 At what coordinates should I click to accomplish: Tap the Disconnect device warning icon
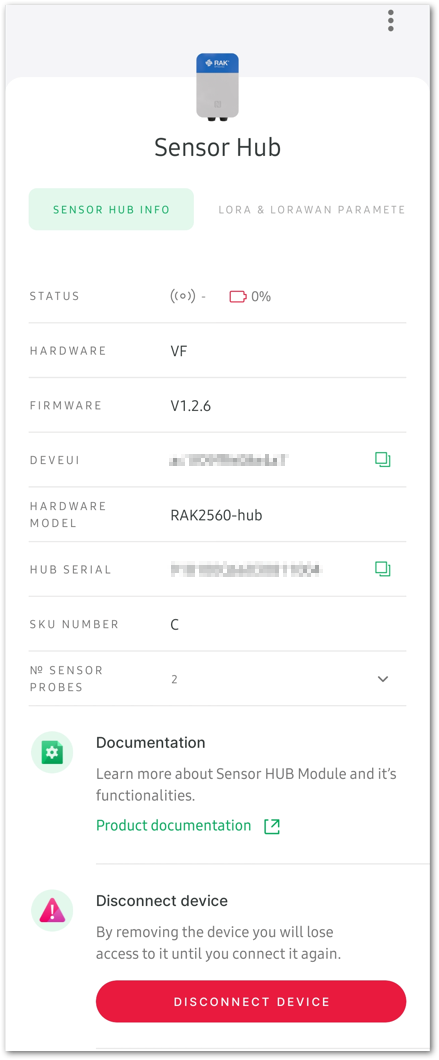pyautogui.click(x=52, y=911)
